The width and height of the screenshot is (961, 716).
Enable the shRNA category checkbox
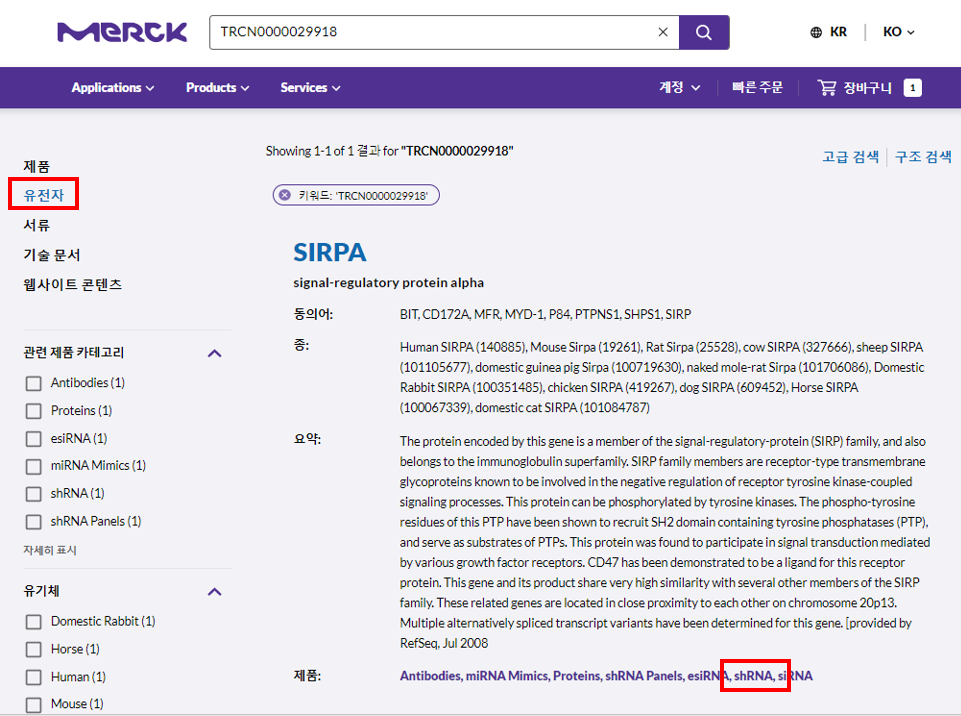click(x=33, y=494)
